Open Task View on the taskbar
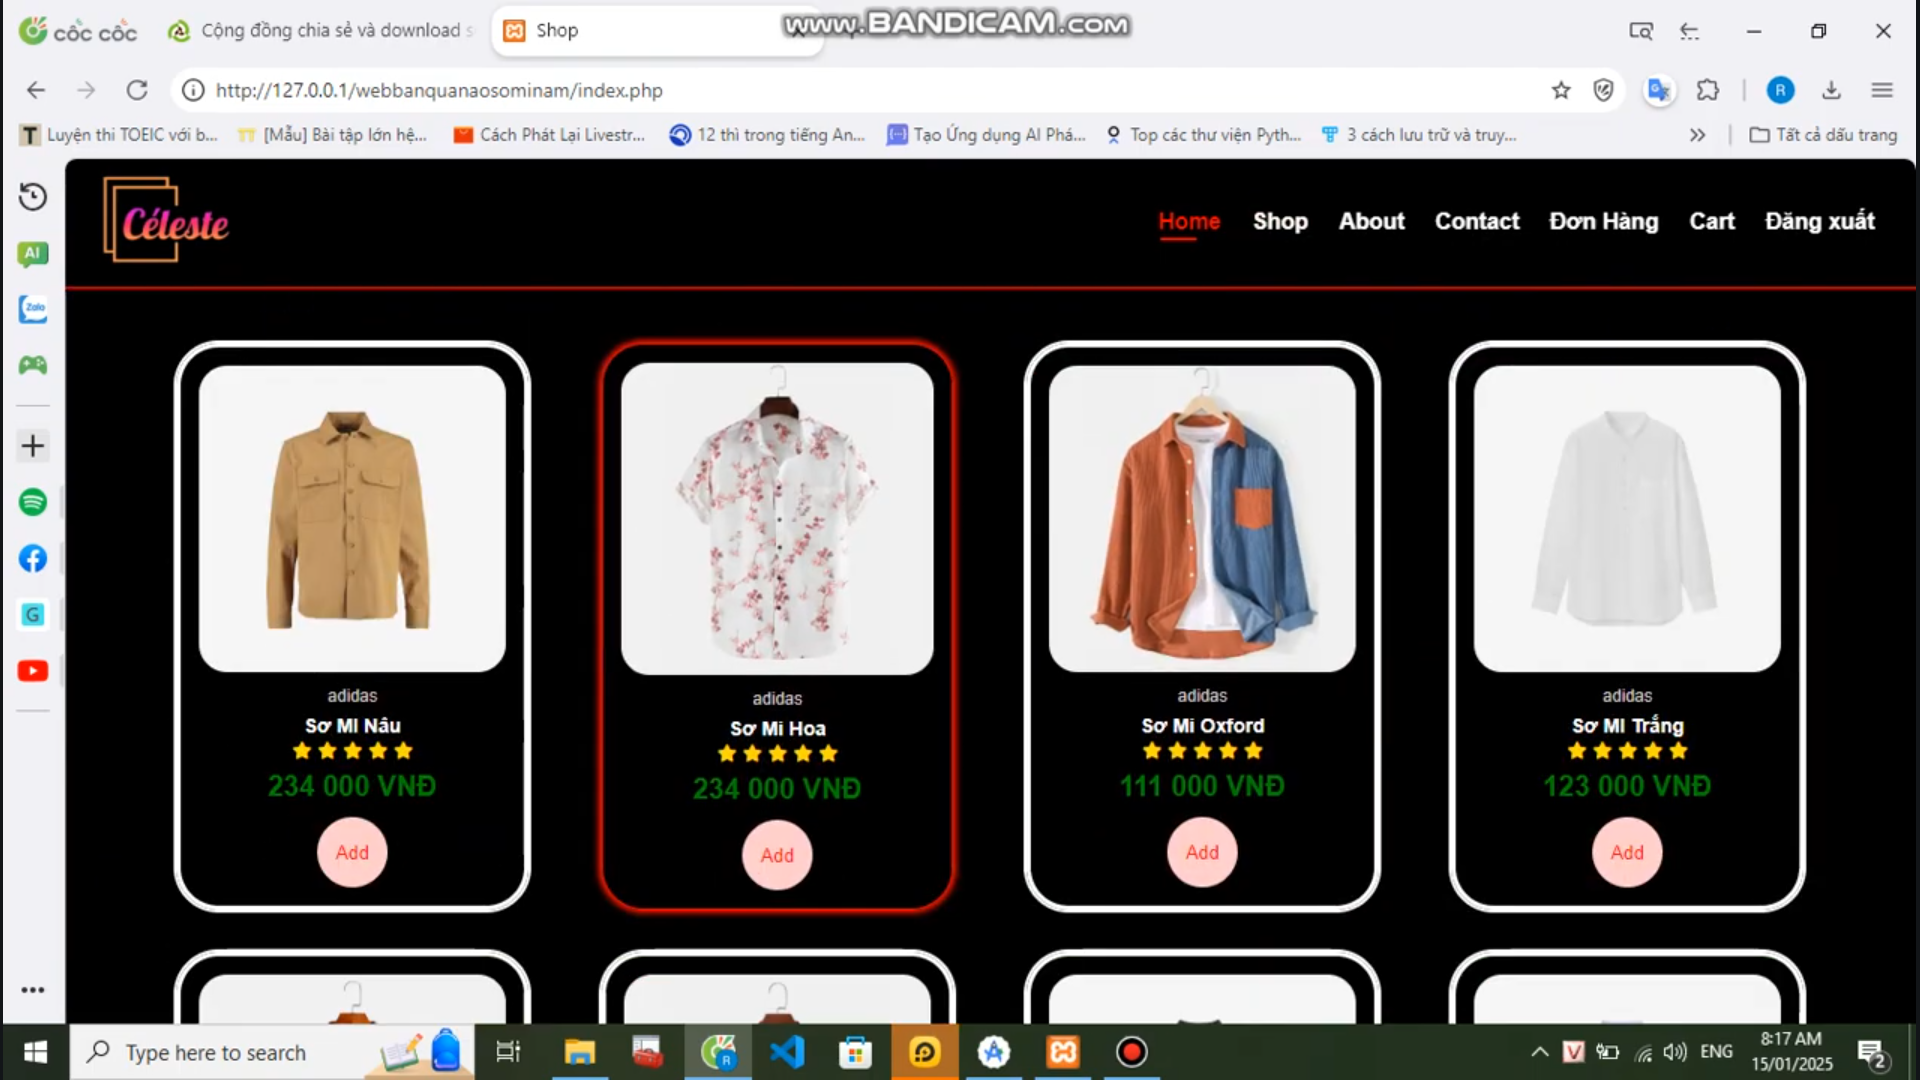The width and height of the screenshot is (1920, 1080). [x=508, y=1052]
